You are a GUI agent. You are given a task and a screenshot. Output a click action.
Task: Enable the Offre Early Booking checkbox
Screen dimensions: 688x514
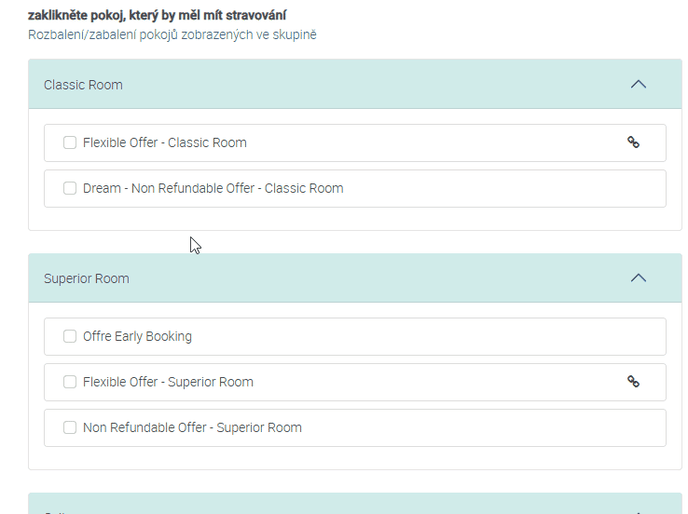coord(70,336)
